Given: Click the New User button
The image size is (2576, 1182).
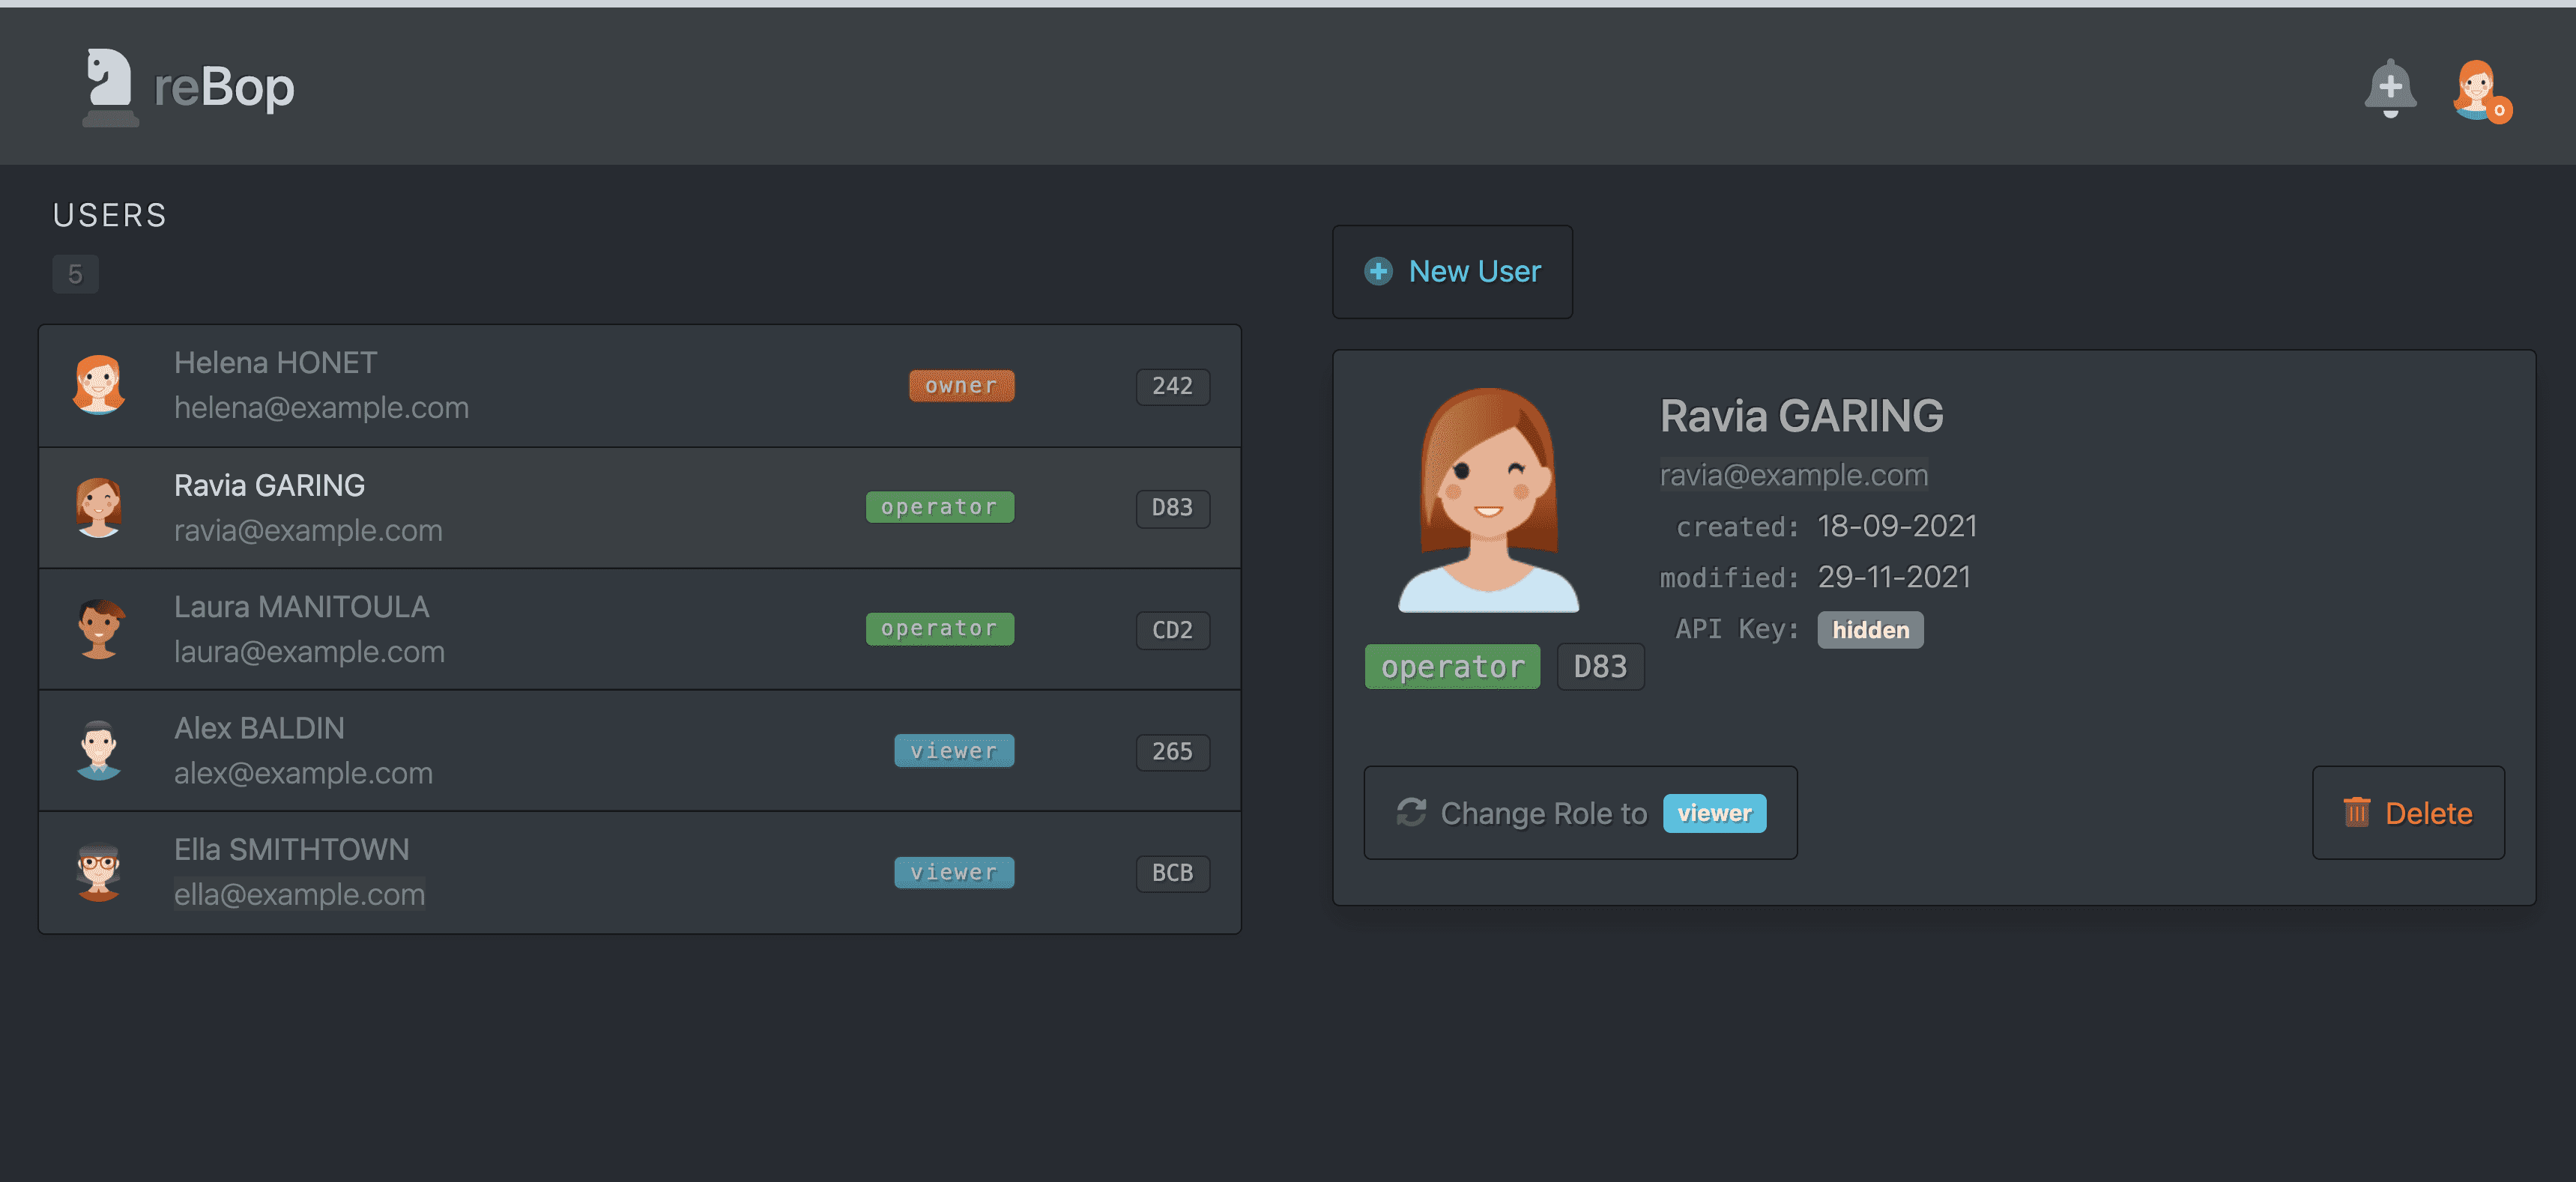Looking at the screenshot, I should 1452,271.
